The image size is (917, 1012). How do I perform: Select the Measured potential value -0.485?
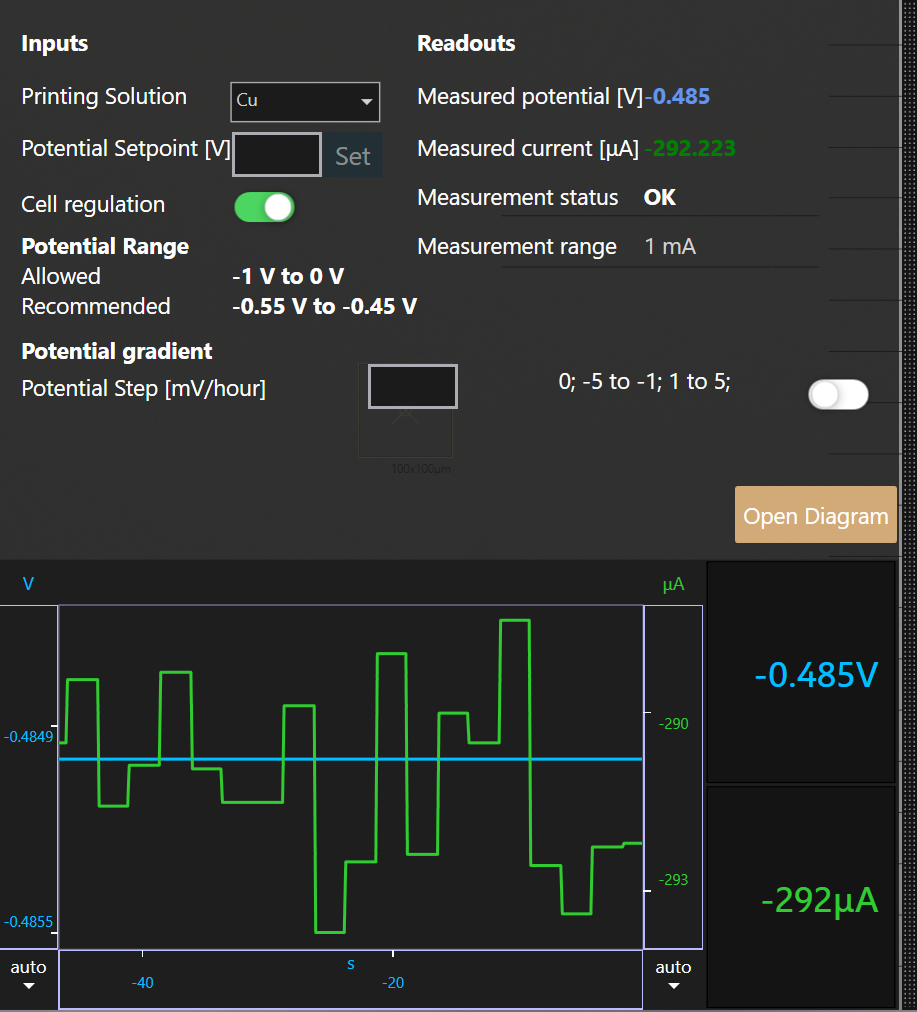coord(678,97)
